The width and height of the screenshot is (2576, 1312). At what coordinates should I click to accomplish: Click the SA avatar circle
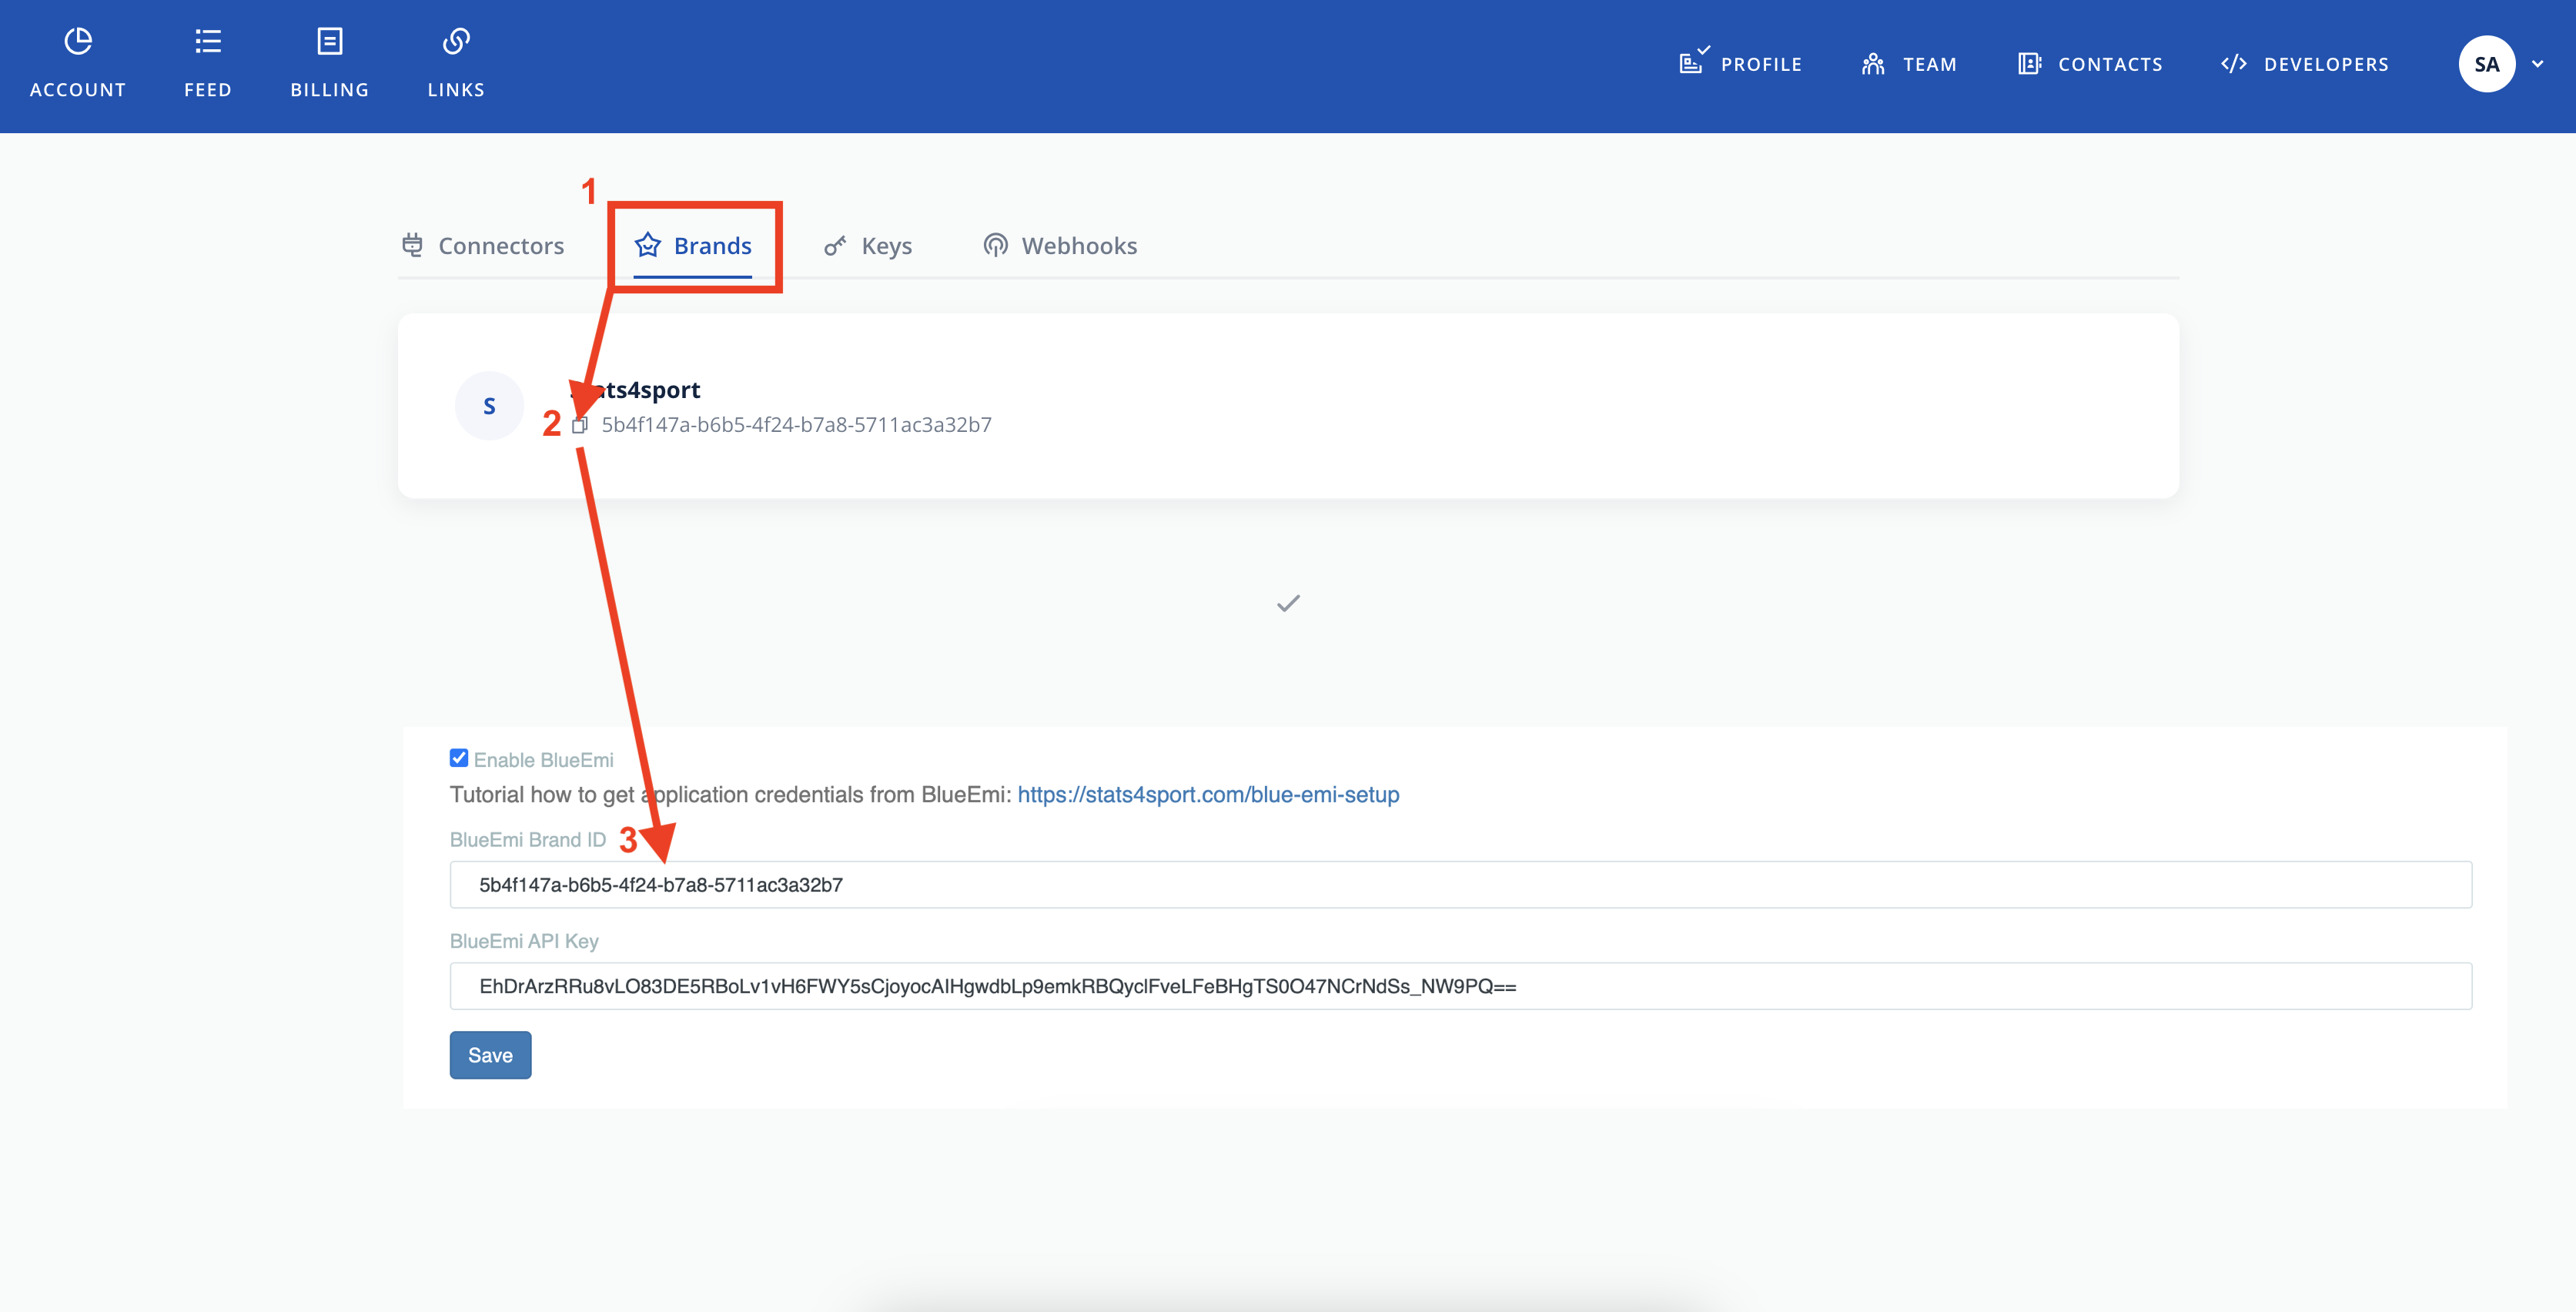pyautogui.click(x=2487, y=64)
